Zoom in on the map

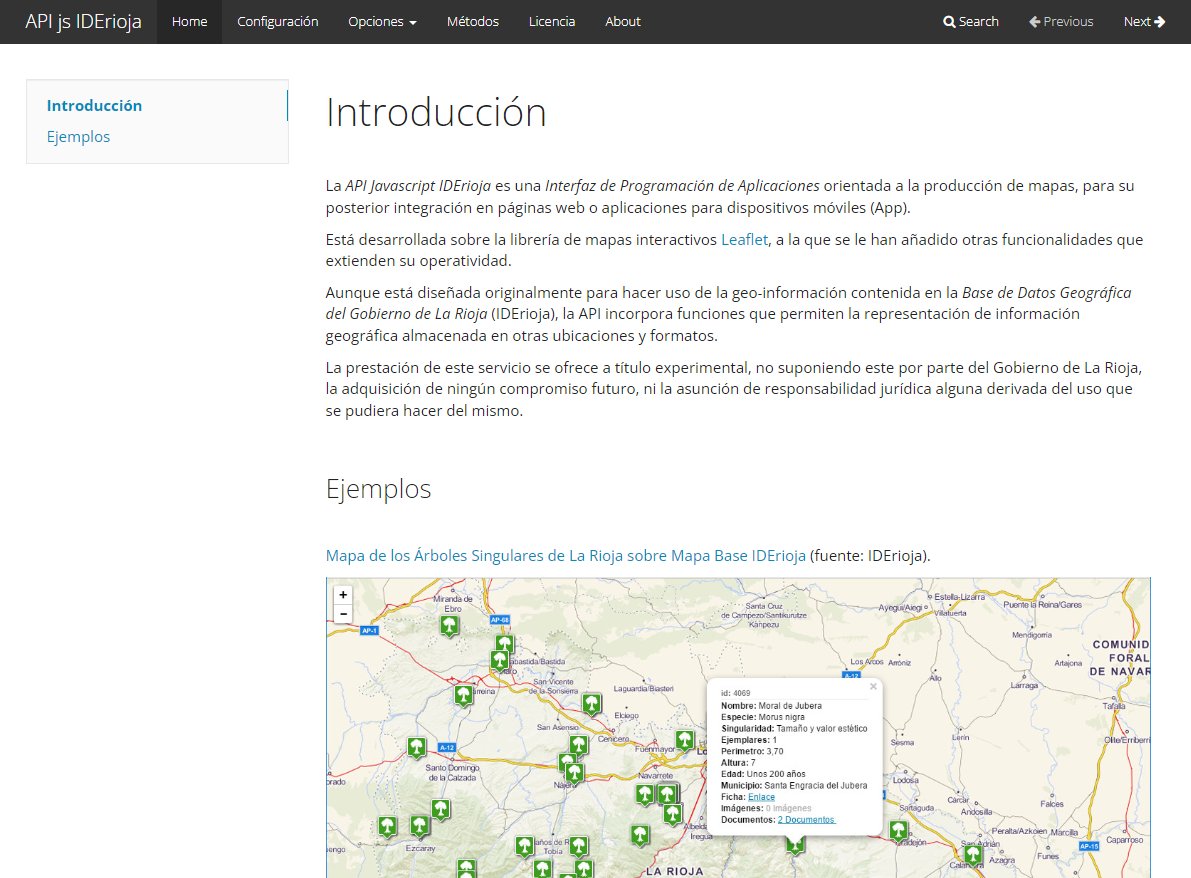tap(343, 594)
